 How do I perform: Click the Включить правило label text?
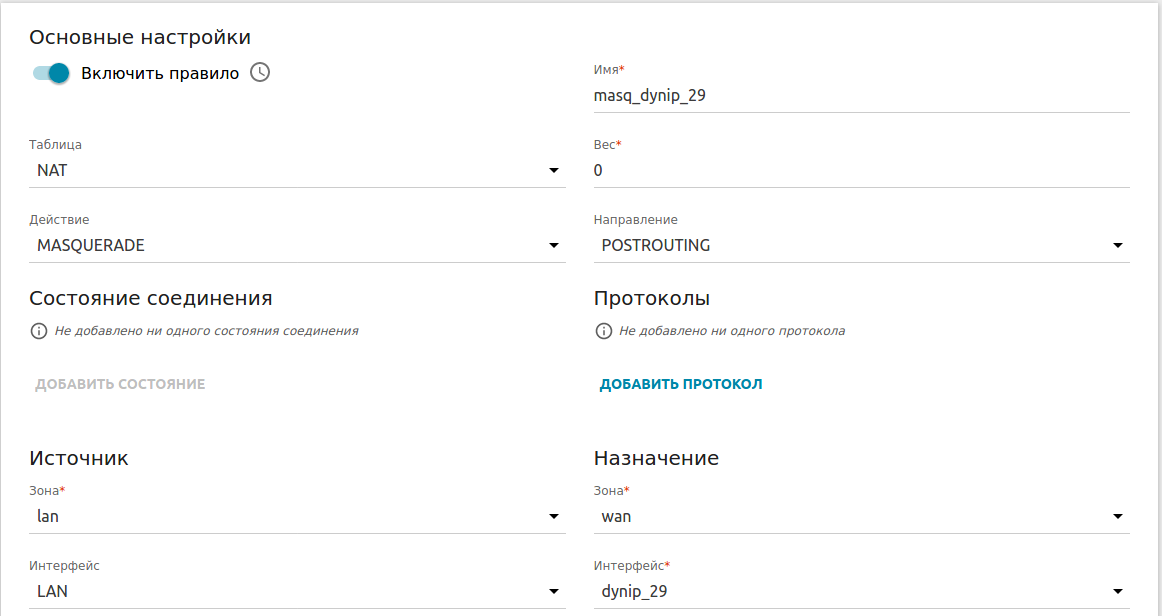[160, 73]
